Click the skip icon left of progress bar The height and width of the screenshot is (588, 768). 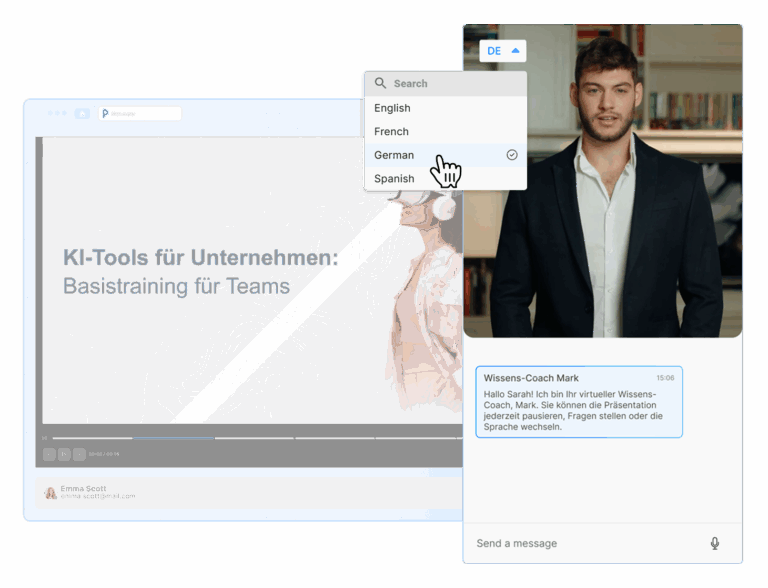(44, 438)
